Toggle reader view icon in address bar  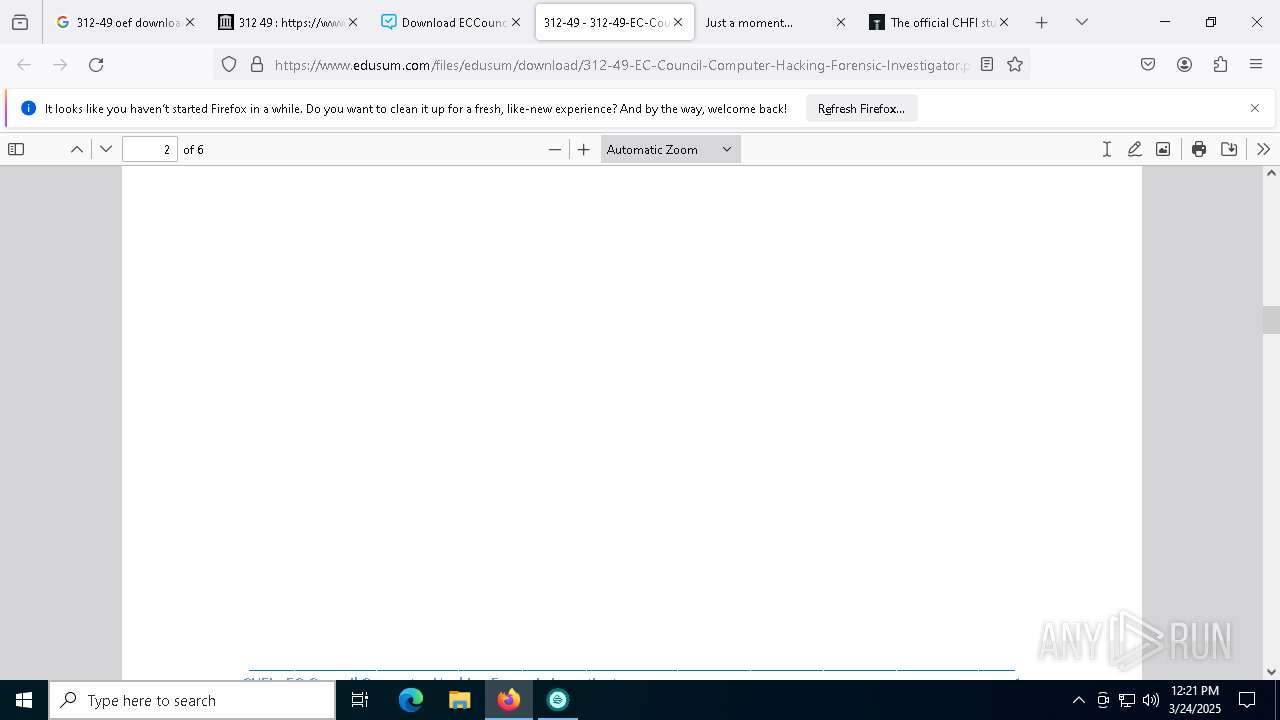coord(987,65)
